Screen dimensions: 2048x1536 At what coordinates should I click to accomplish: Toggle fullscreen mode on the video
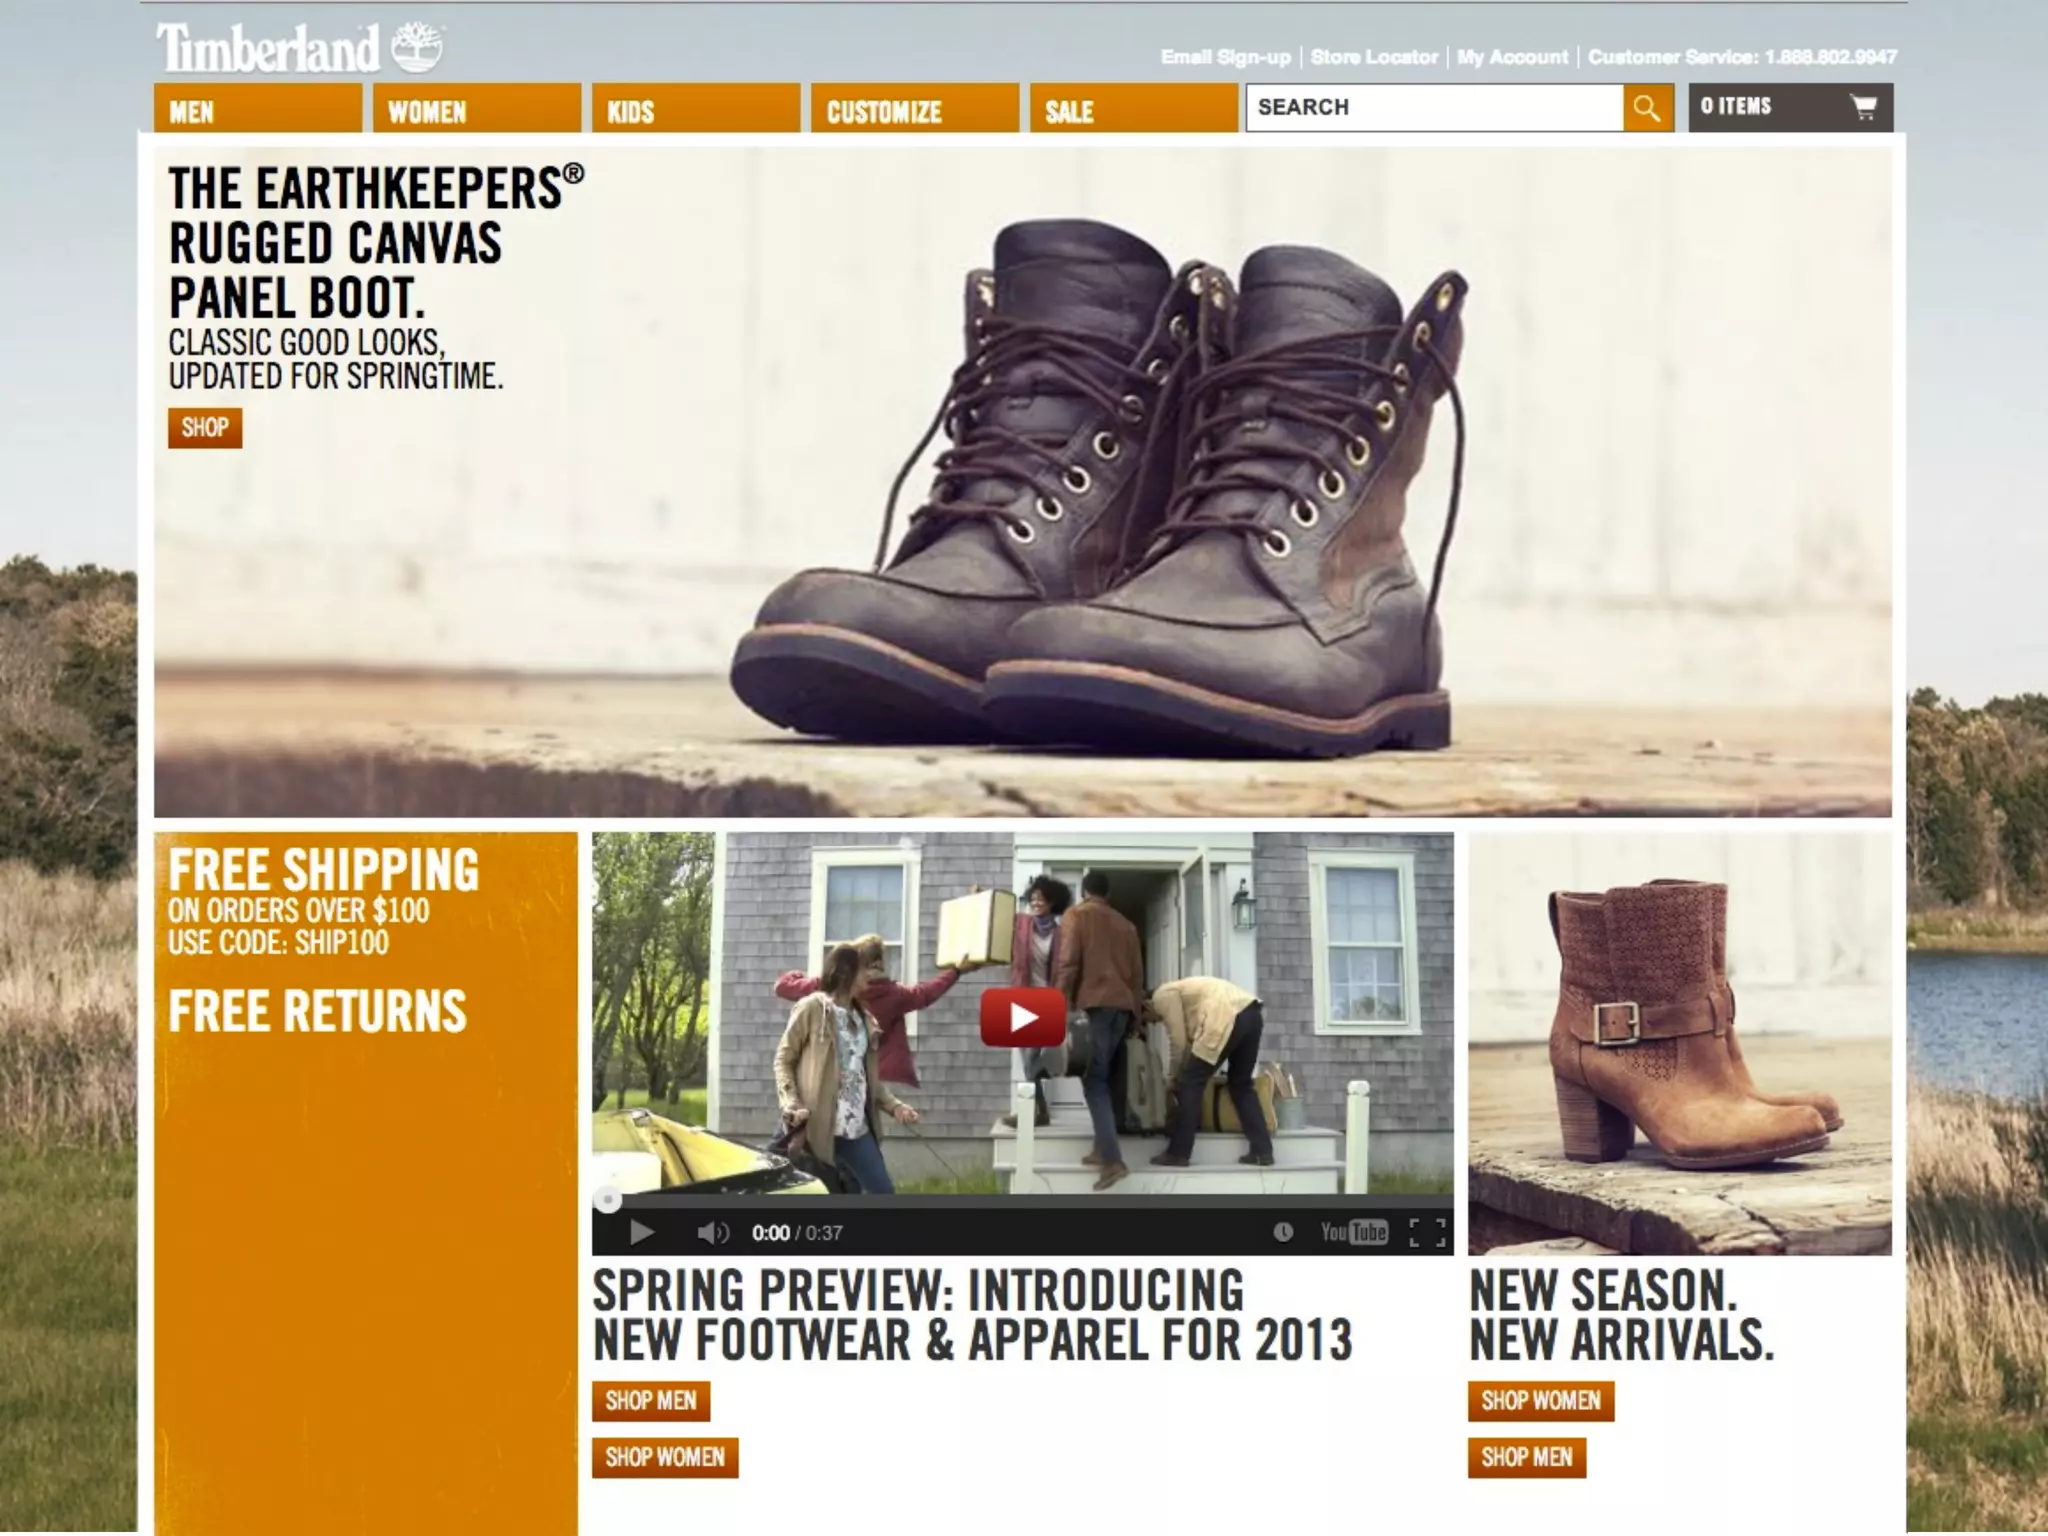pos(1427,1232)
